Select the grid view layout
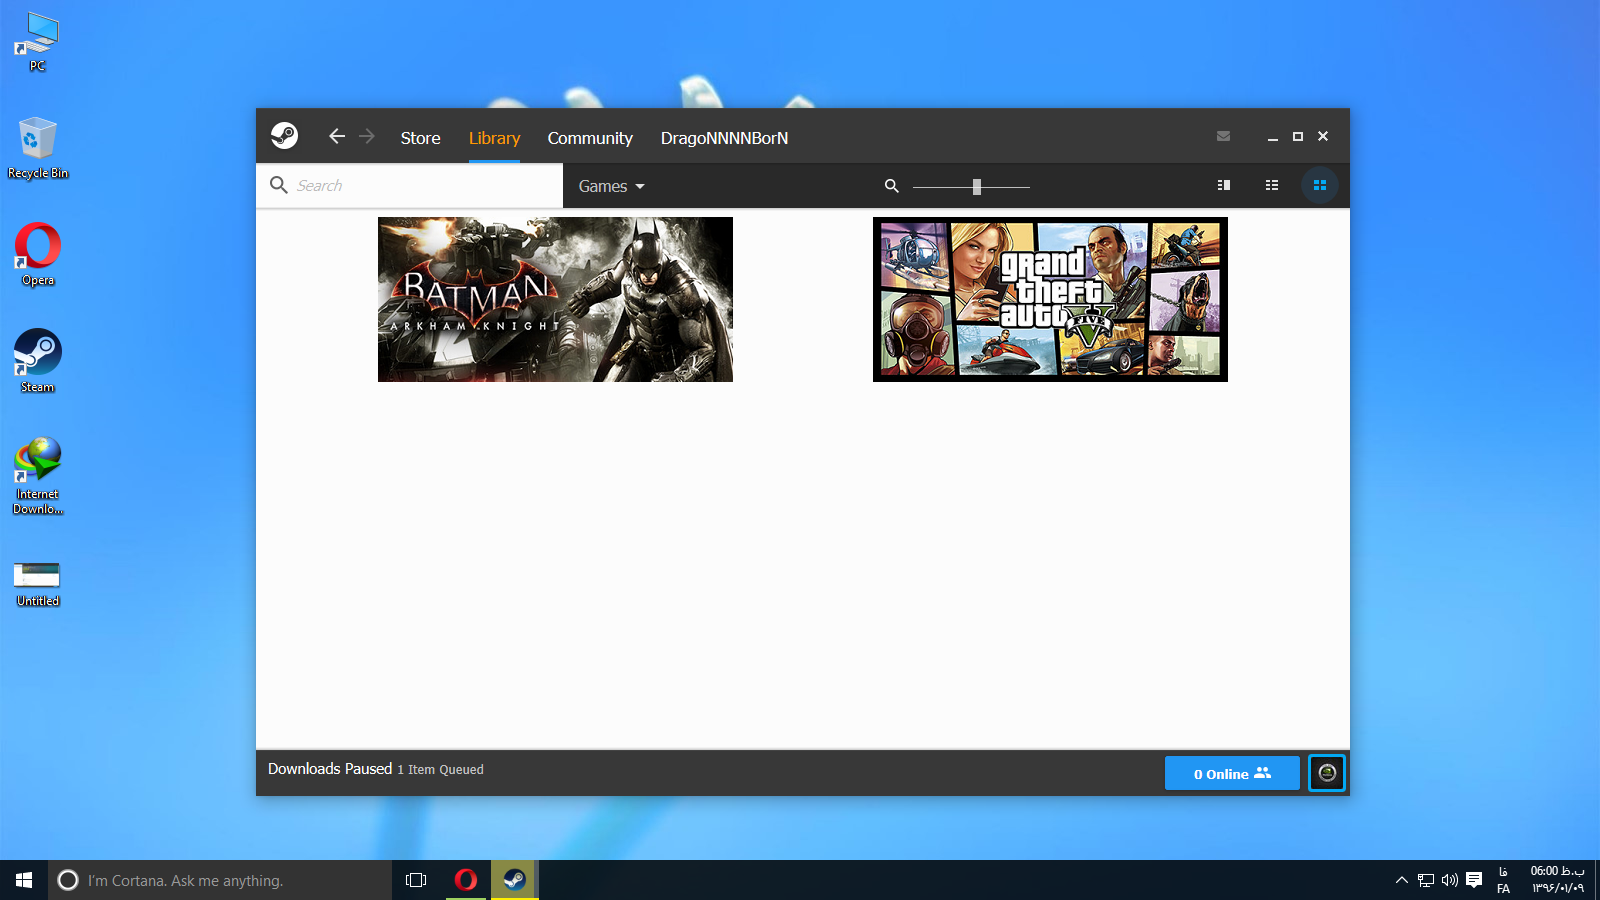This screenshot has width=1600, height=900. 1319,185
